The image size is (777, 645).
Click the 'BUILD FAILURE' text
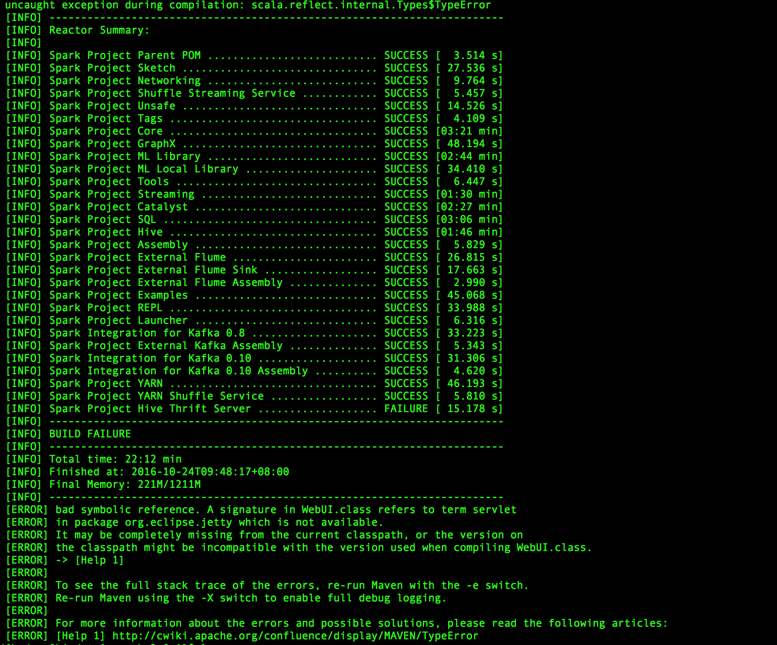point(90,434)
